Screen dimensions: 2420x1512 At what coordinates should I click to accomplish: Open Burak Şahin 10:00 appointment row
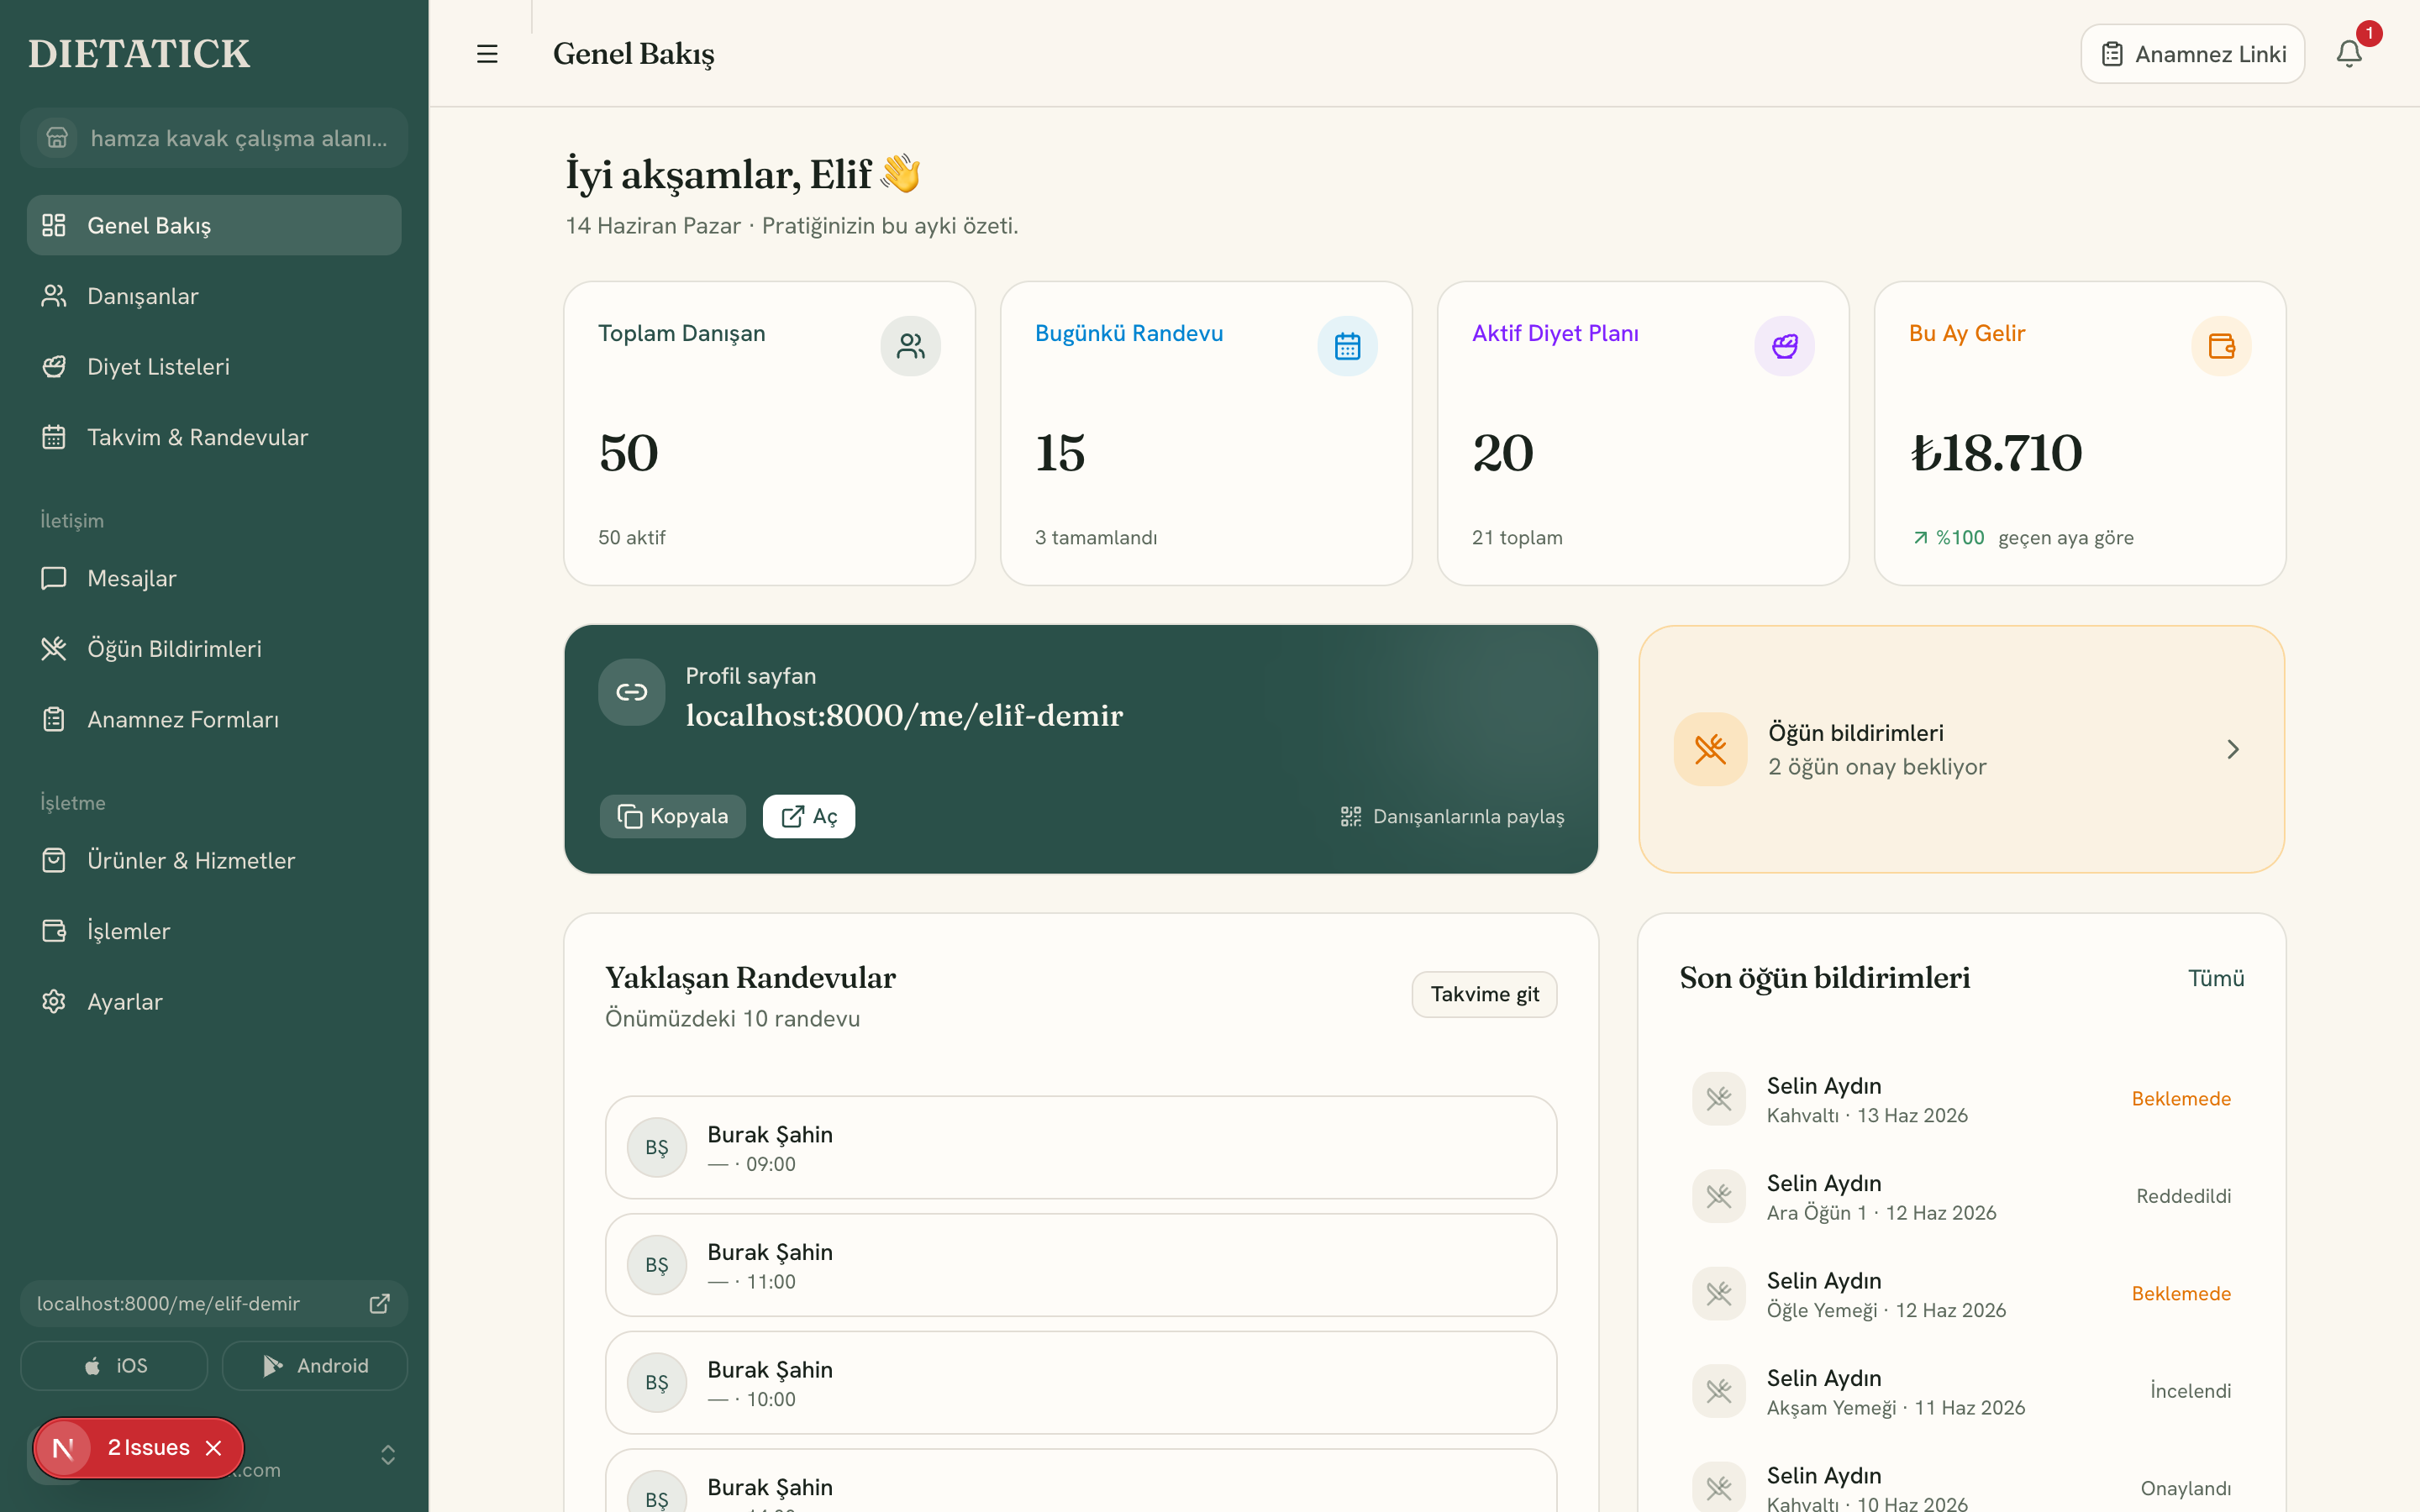(1081, 1382)
